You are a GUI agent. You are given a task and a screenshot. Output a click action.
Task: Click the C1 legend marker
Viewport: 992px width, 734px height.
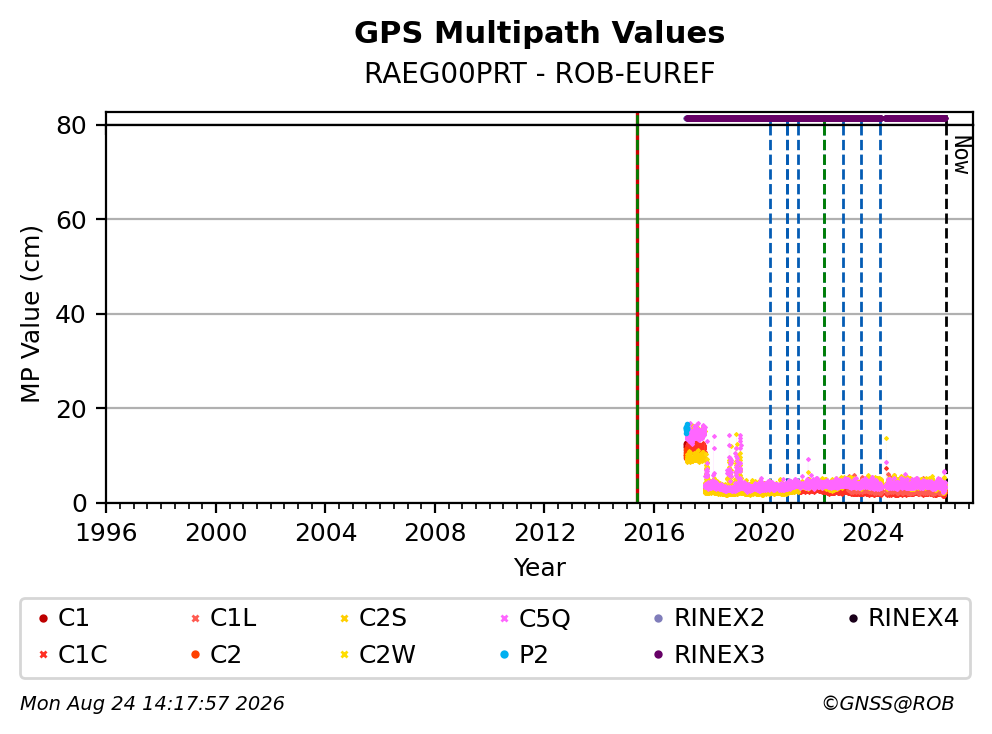pos(43,618)
